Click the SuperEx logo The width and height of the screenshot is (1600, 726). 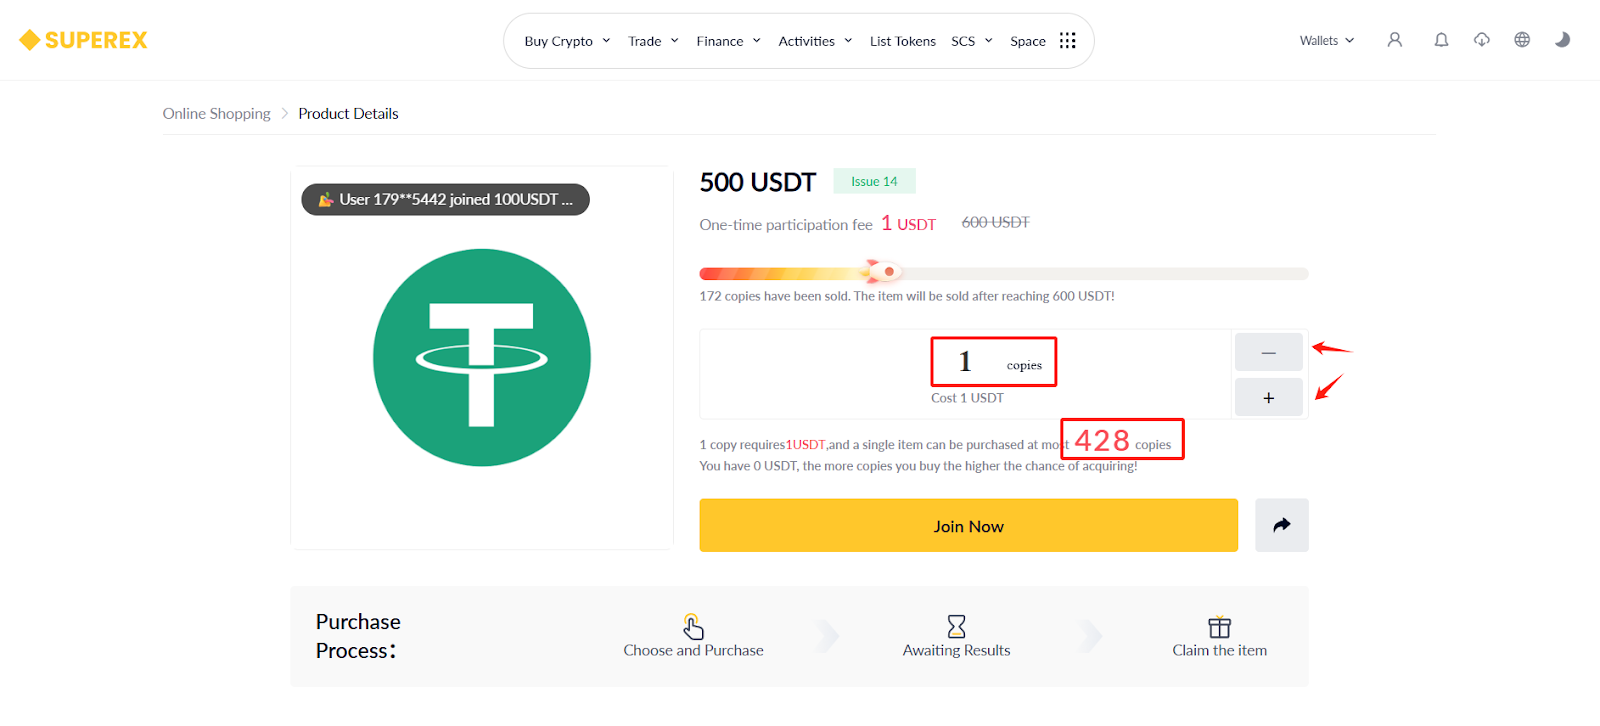[83, 40]
